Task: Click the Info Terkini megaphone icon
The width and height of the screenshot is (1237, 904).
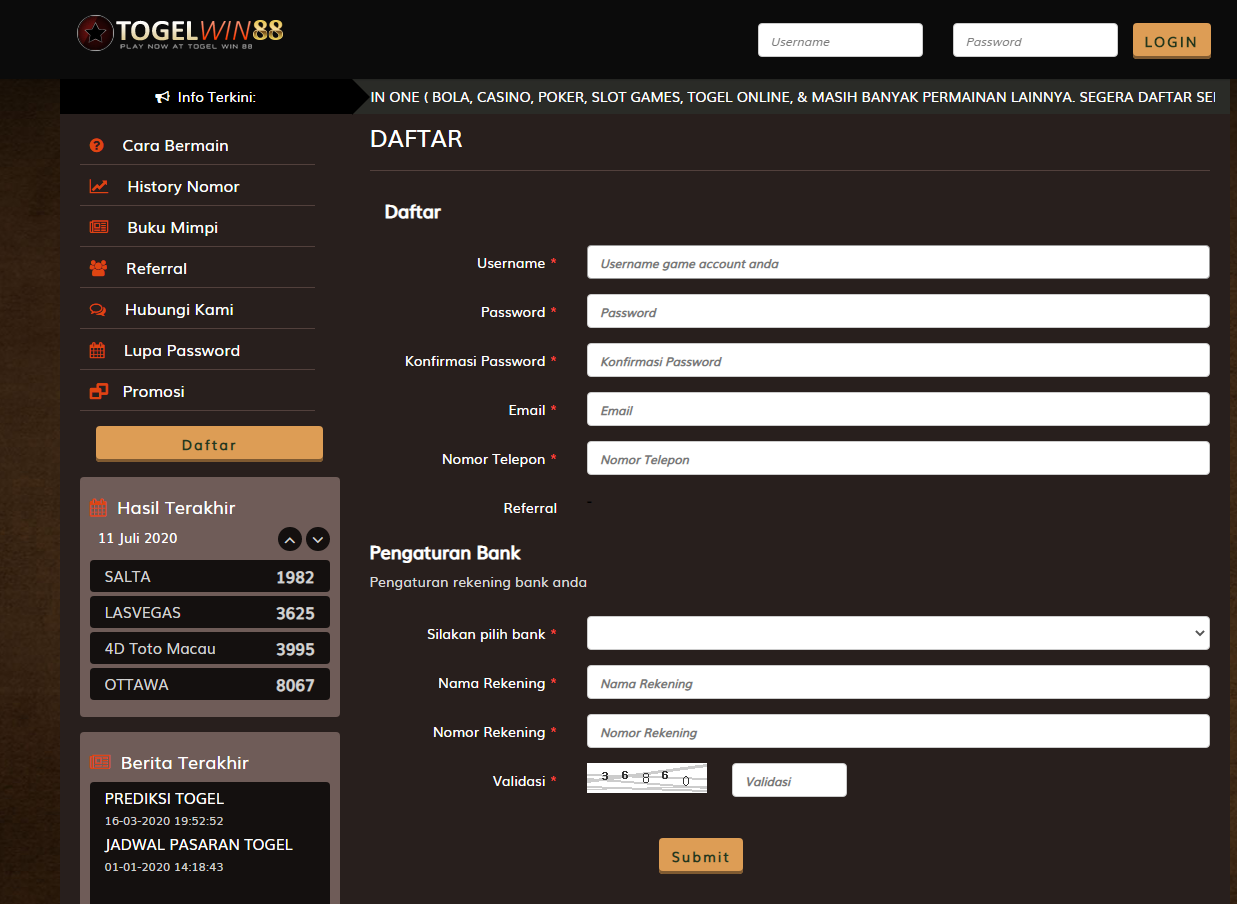Action: pos(162,96)
